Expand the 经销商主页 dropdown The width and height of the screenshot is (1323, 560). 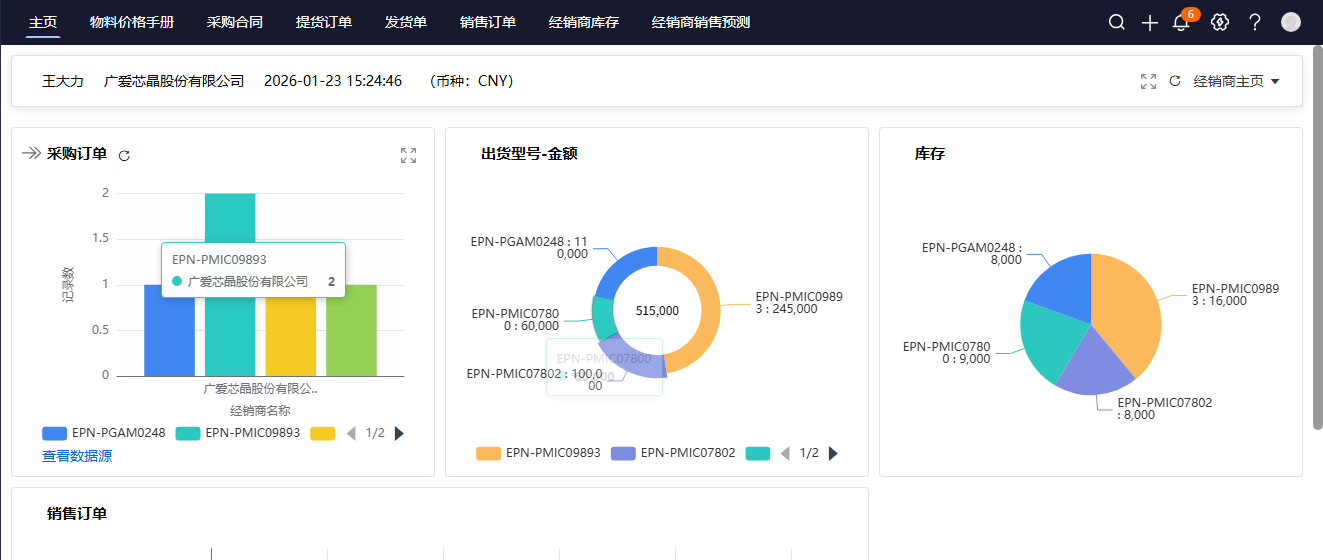pyautogui.click(x=1236, y=81)
